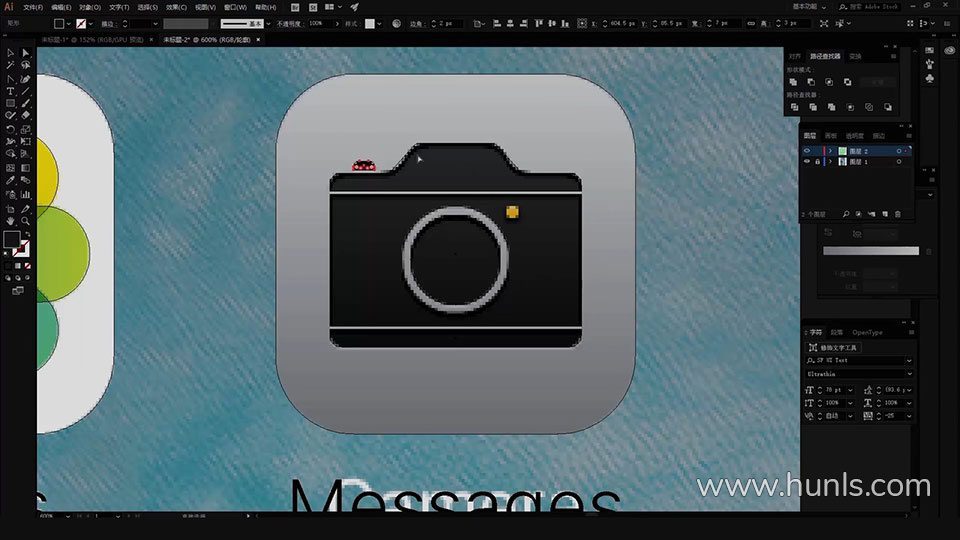This screenshot has height=540, width=960.
Task: Click the gradient slider bar in Gradient panel
Action: tap(871, 250)
